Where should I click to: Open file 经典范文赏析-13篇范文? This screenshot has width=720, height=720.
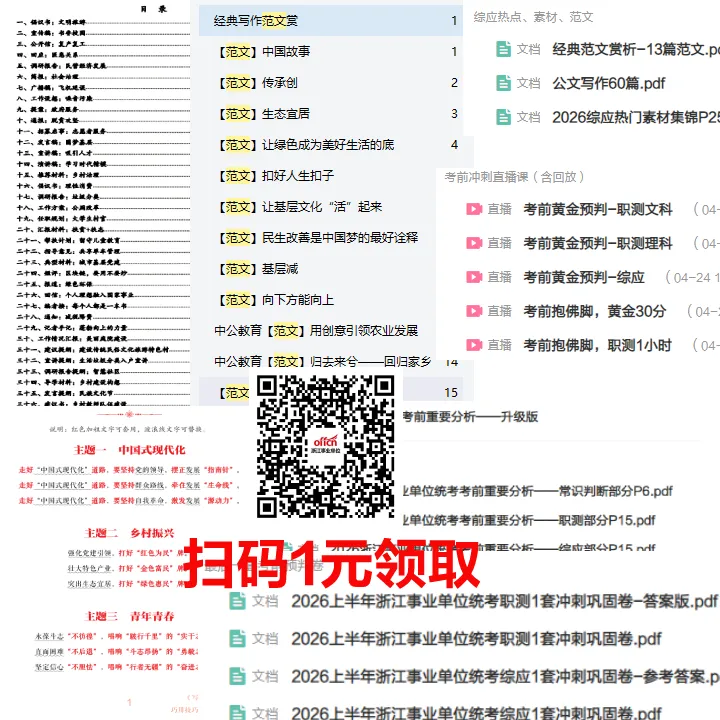[x=636, y=49]
